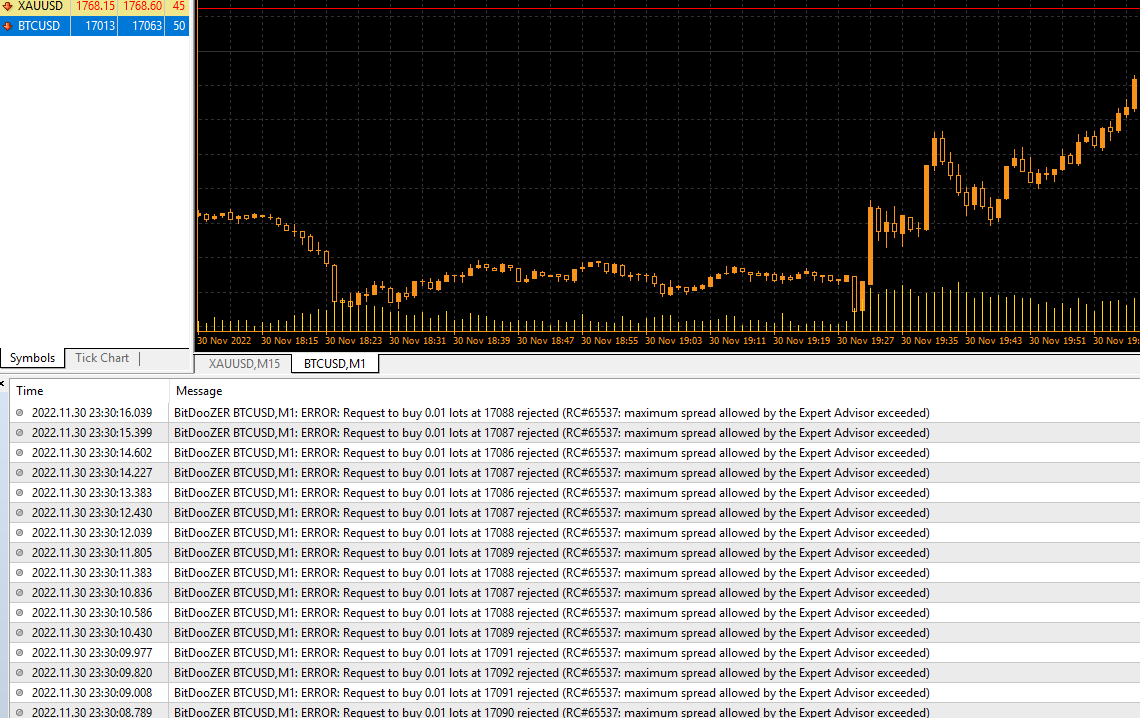Screen dimensions: 1140x718
Task: Close the terminal log panel
Action: 3,383
